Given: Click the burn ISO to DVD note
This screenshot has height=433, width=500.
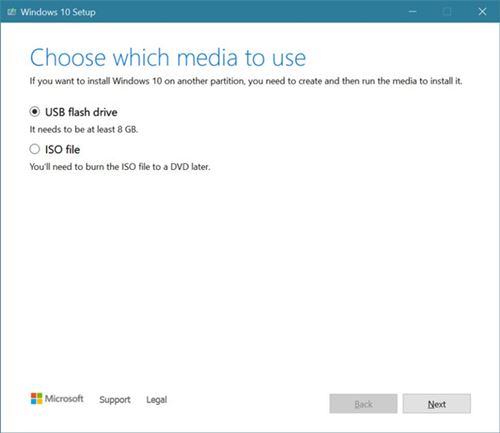Looking at the screenshot, I should [120, 167].
